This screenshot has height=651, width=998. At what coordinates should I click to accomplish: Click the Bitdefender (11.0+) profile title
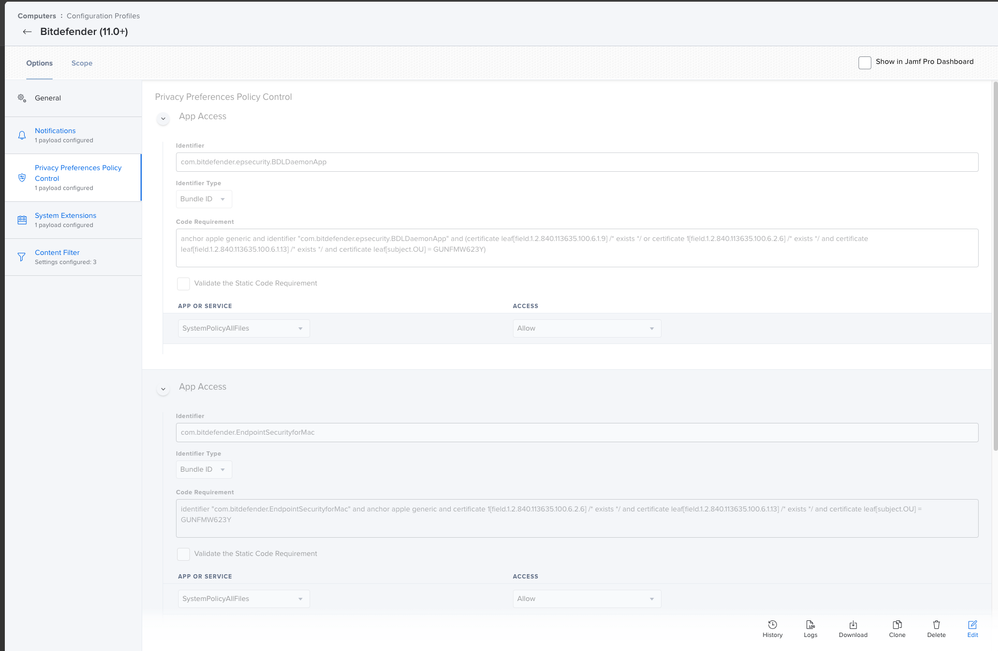pos(84,32)
